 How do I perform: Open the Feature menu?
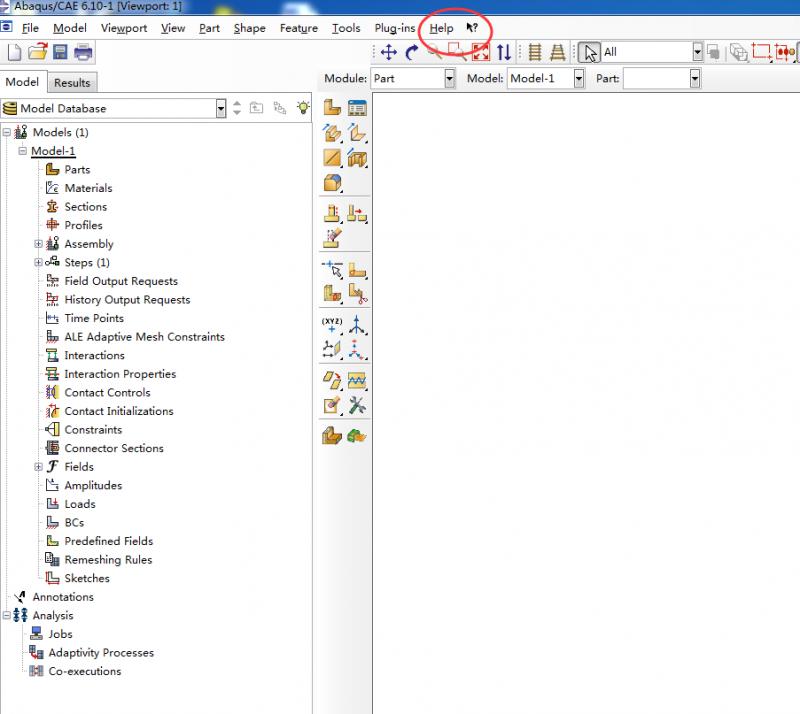pos(298,28)
